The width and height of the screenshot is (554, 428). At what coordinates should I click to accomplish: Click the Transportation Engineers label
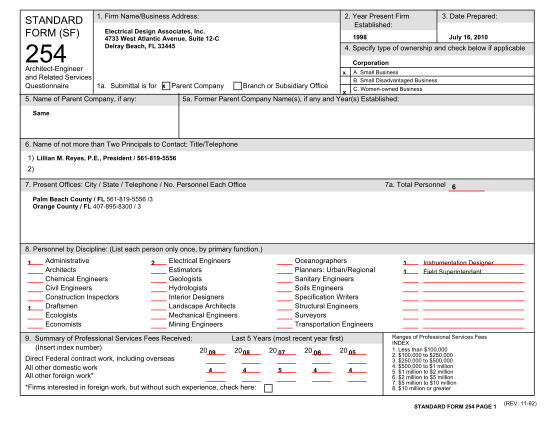[x=334, y=324]
